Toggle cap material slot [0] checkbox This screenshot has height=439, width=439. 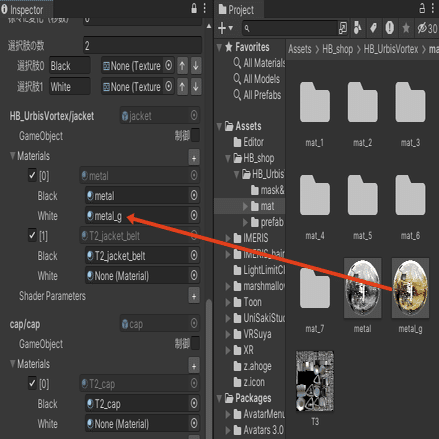click(x=32, y=383)
